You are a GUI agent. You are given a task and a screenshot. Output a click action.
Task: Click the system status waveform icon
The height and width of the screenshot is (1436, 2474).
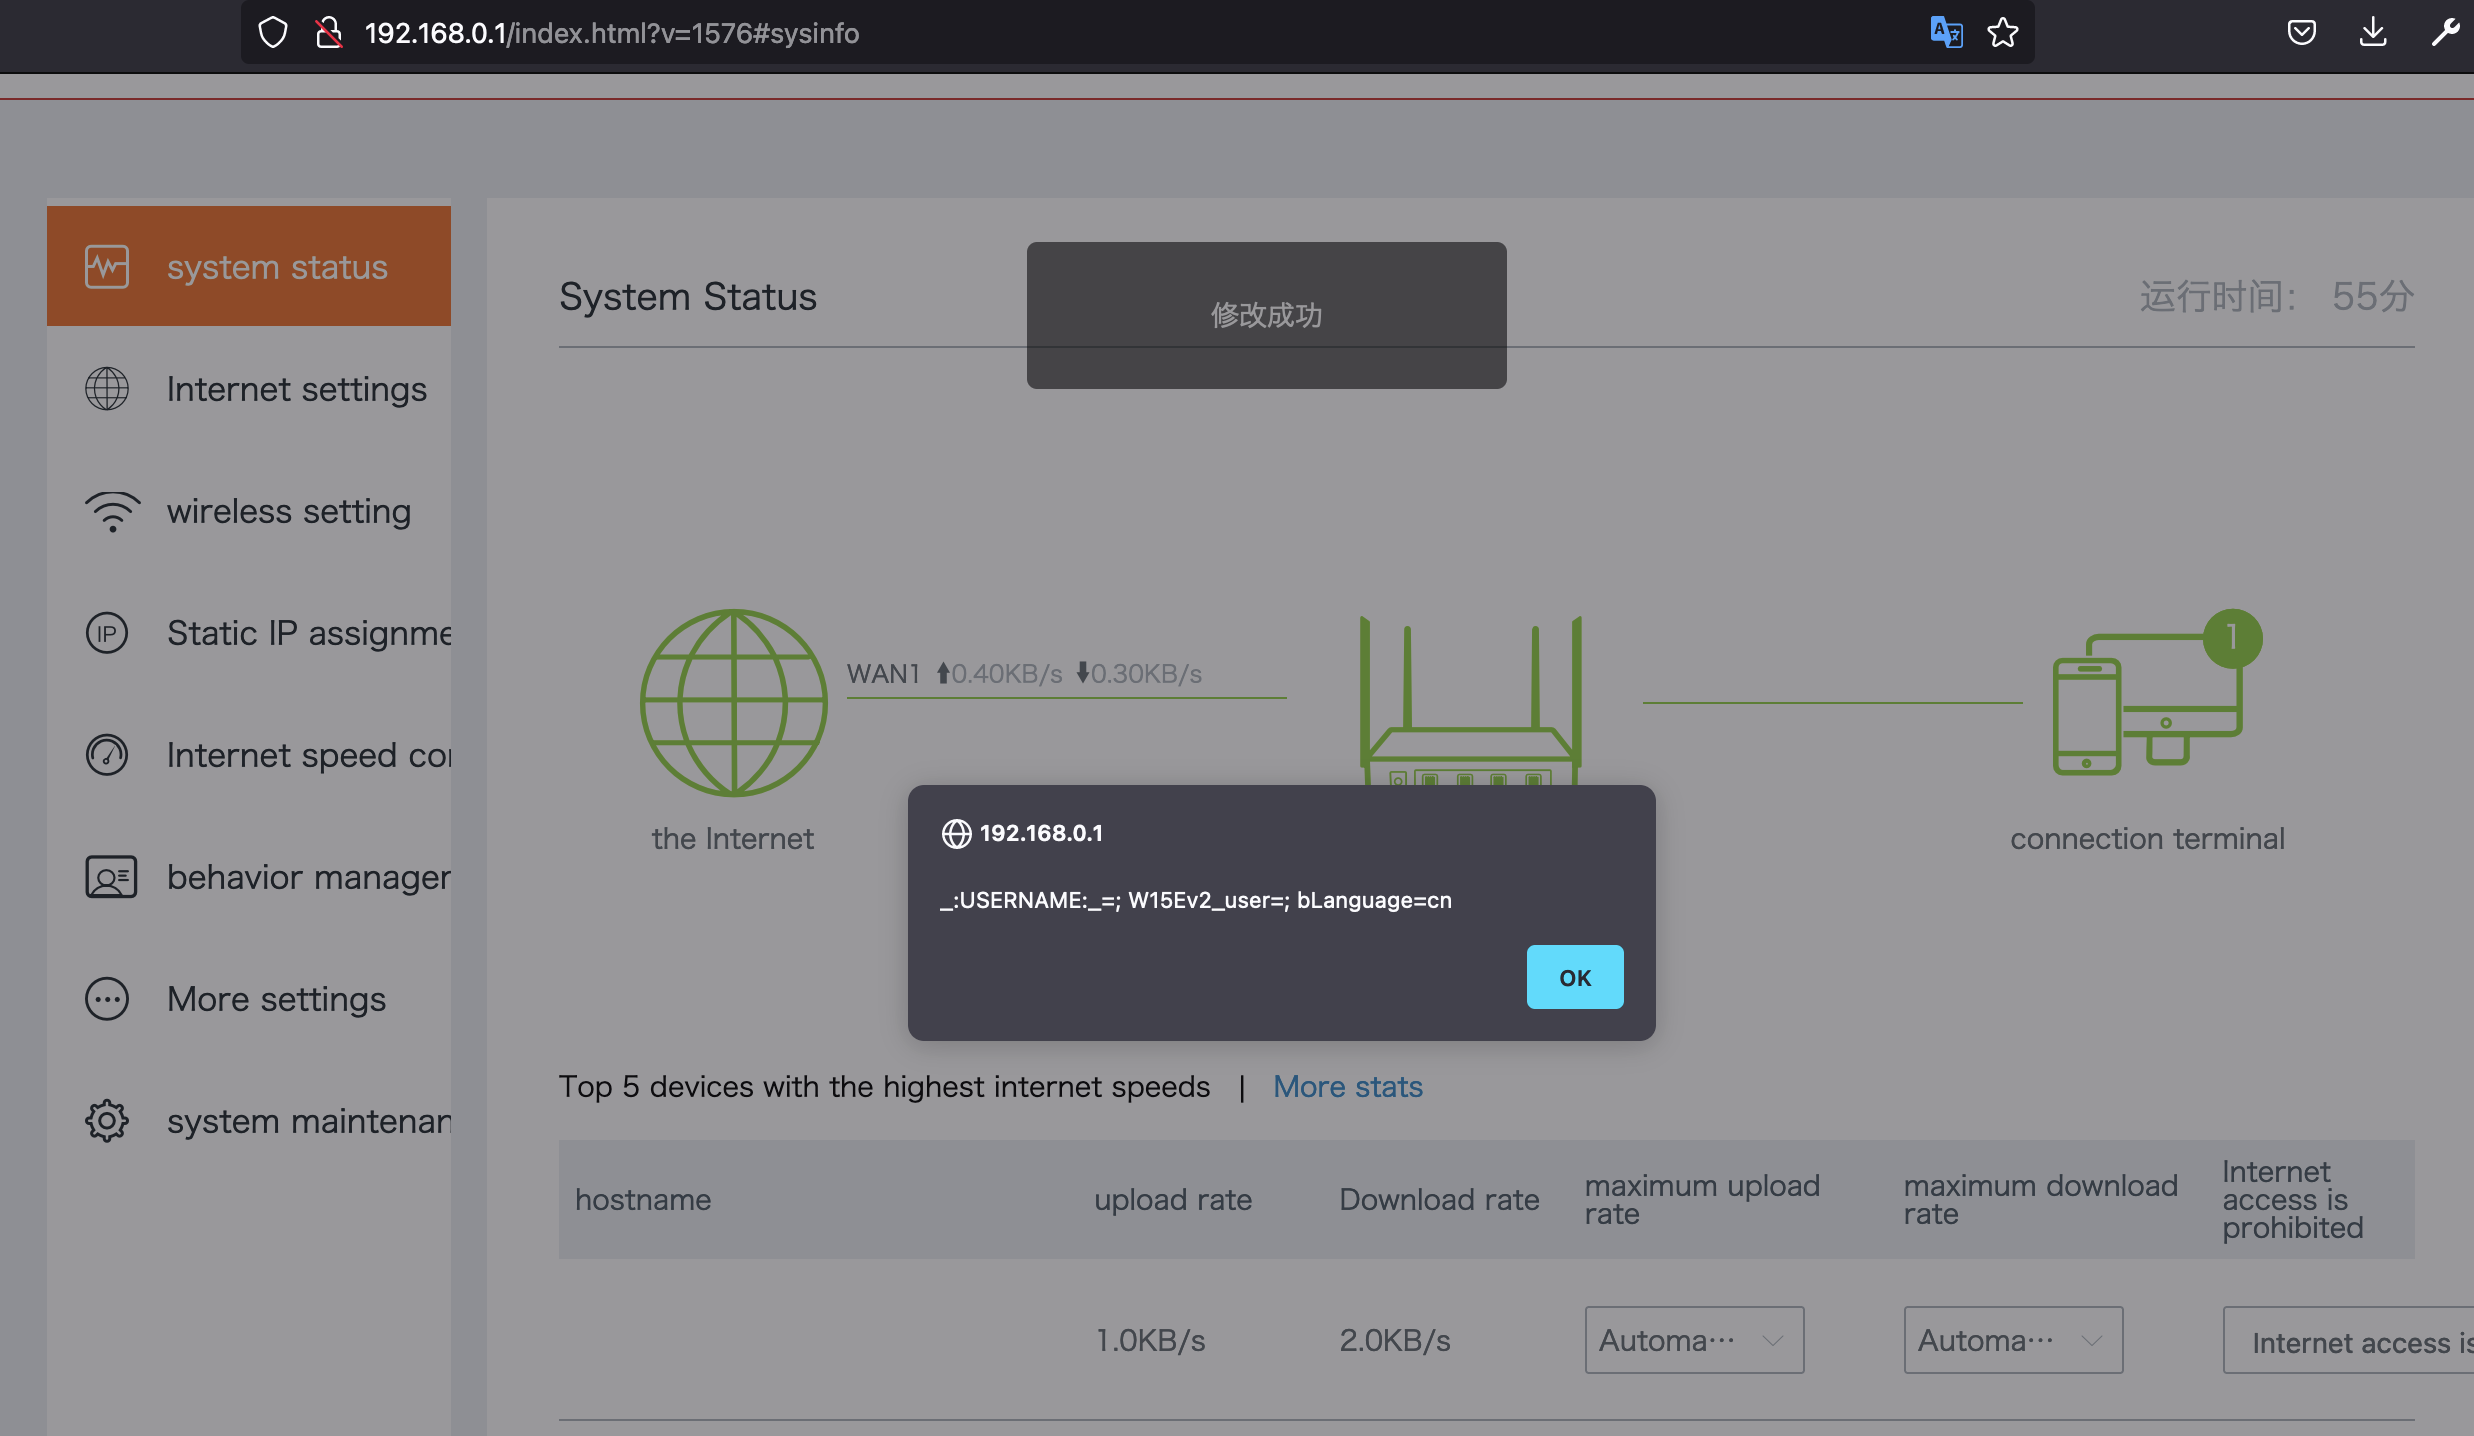[x=107, y=267]
